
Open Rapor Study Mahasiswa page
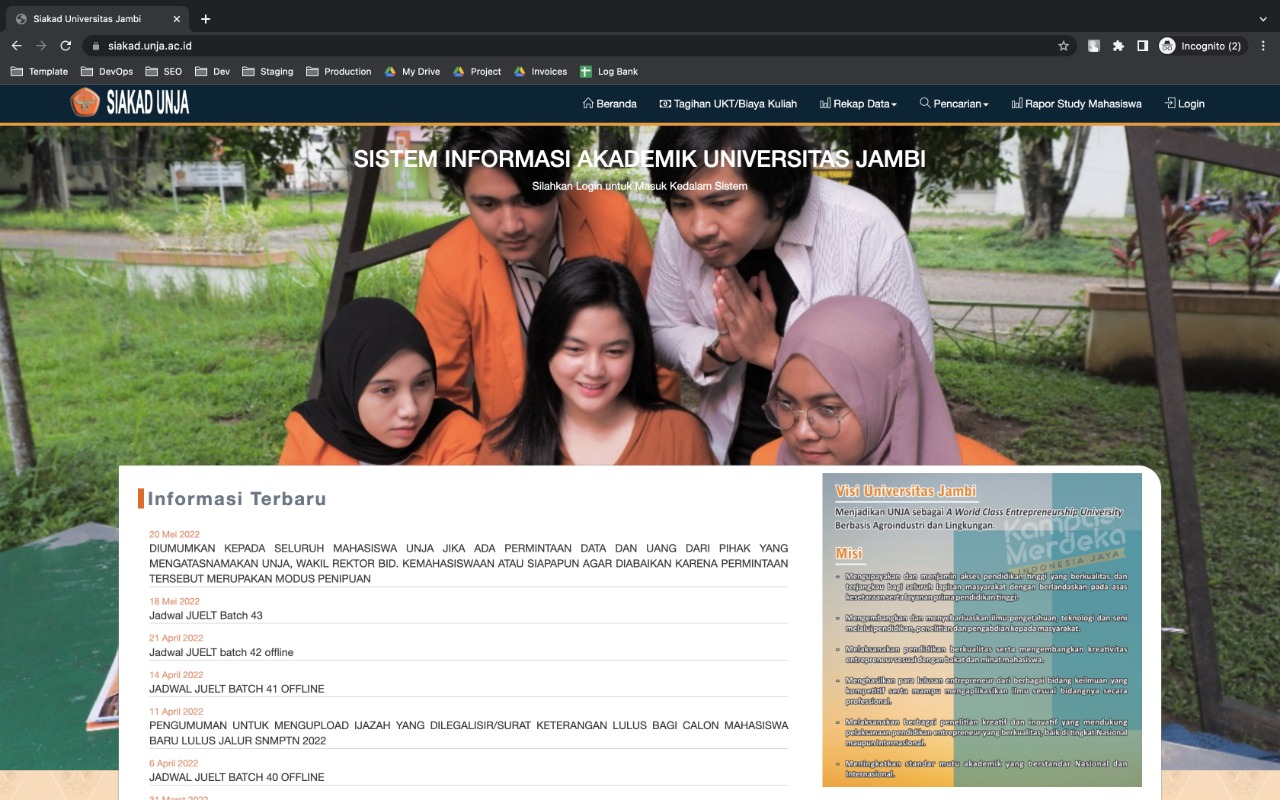point(1076,104)
